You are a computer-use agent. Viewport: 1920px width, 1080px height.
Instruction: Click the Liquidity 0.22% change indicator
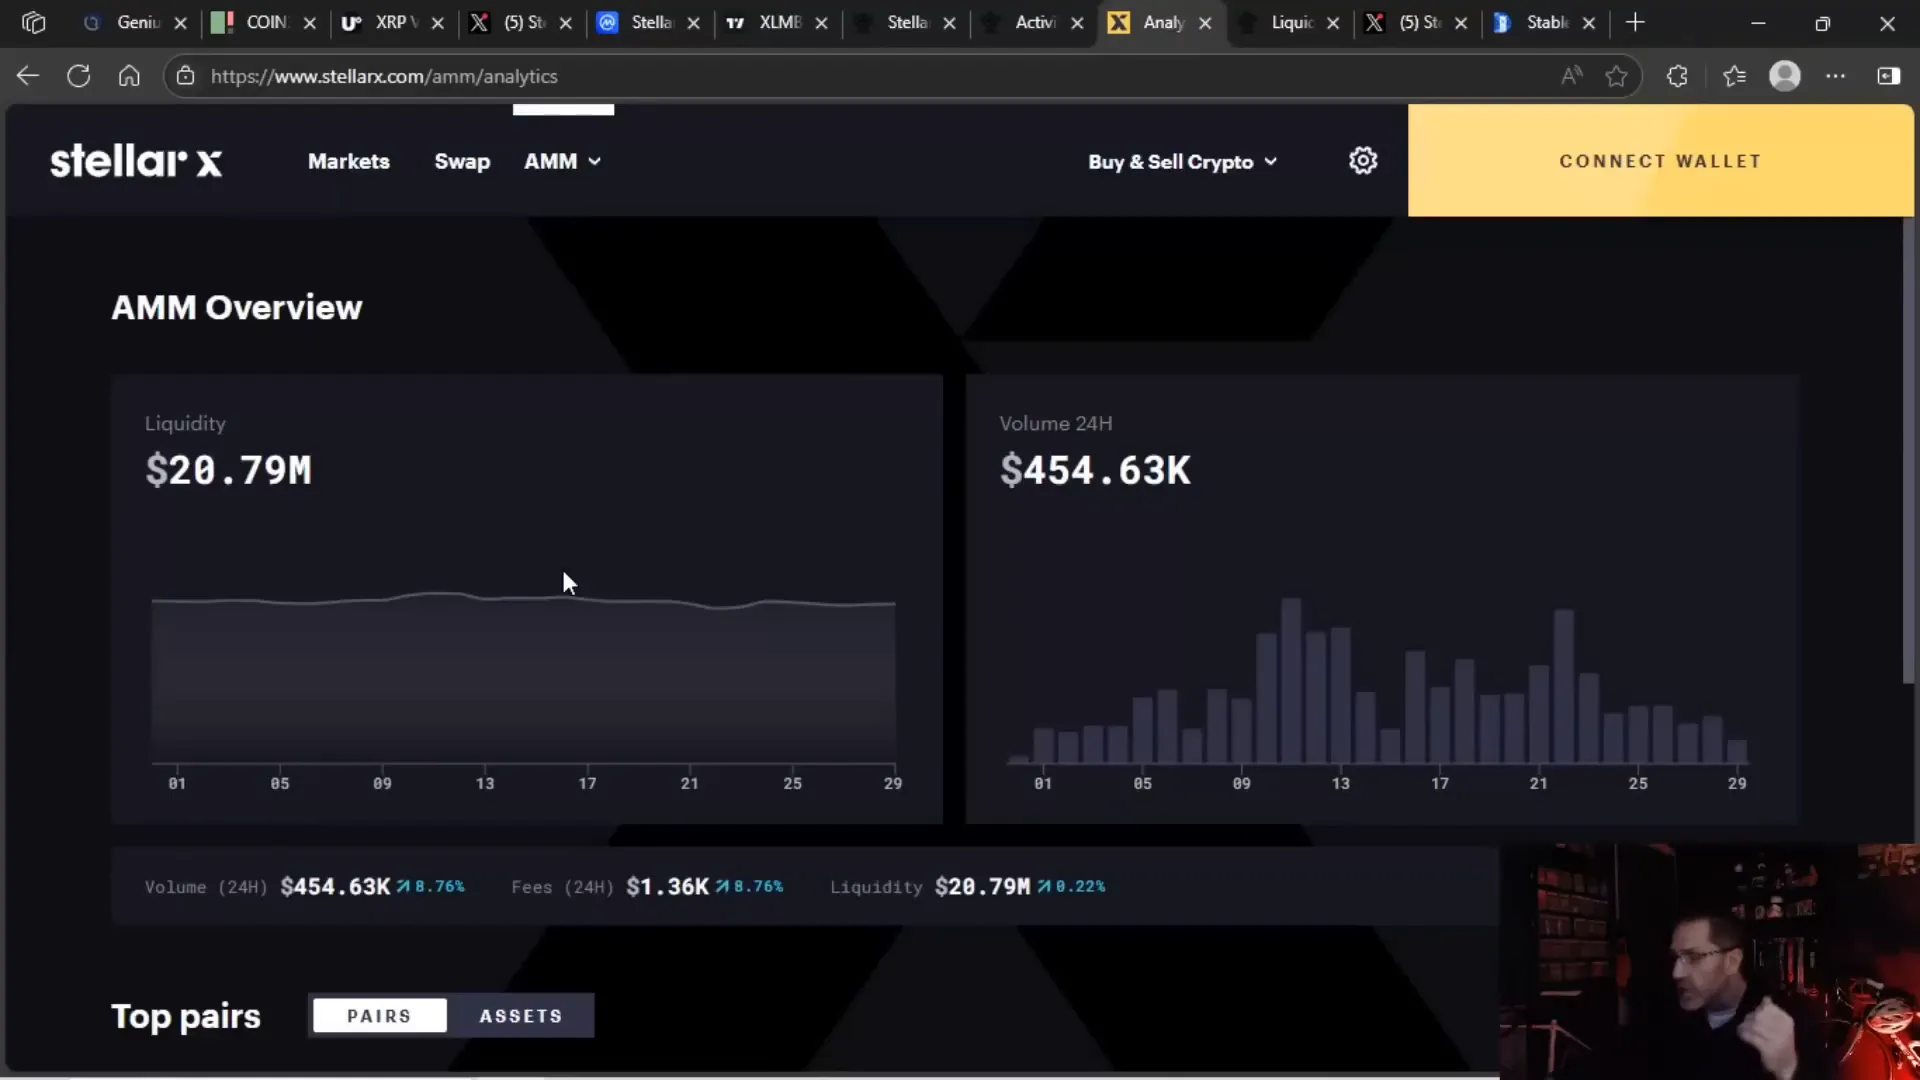tap(1071, 887)
